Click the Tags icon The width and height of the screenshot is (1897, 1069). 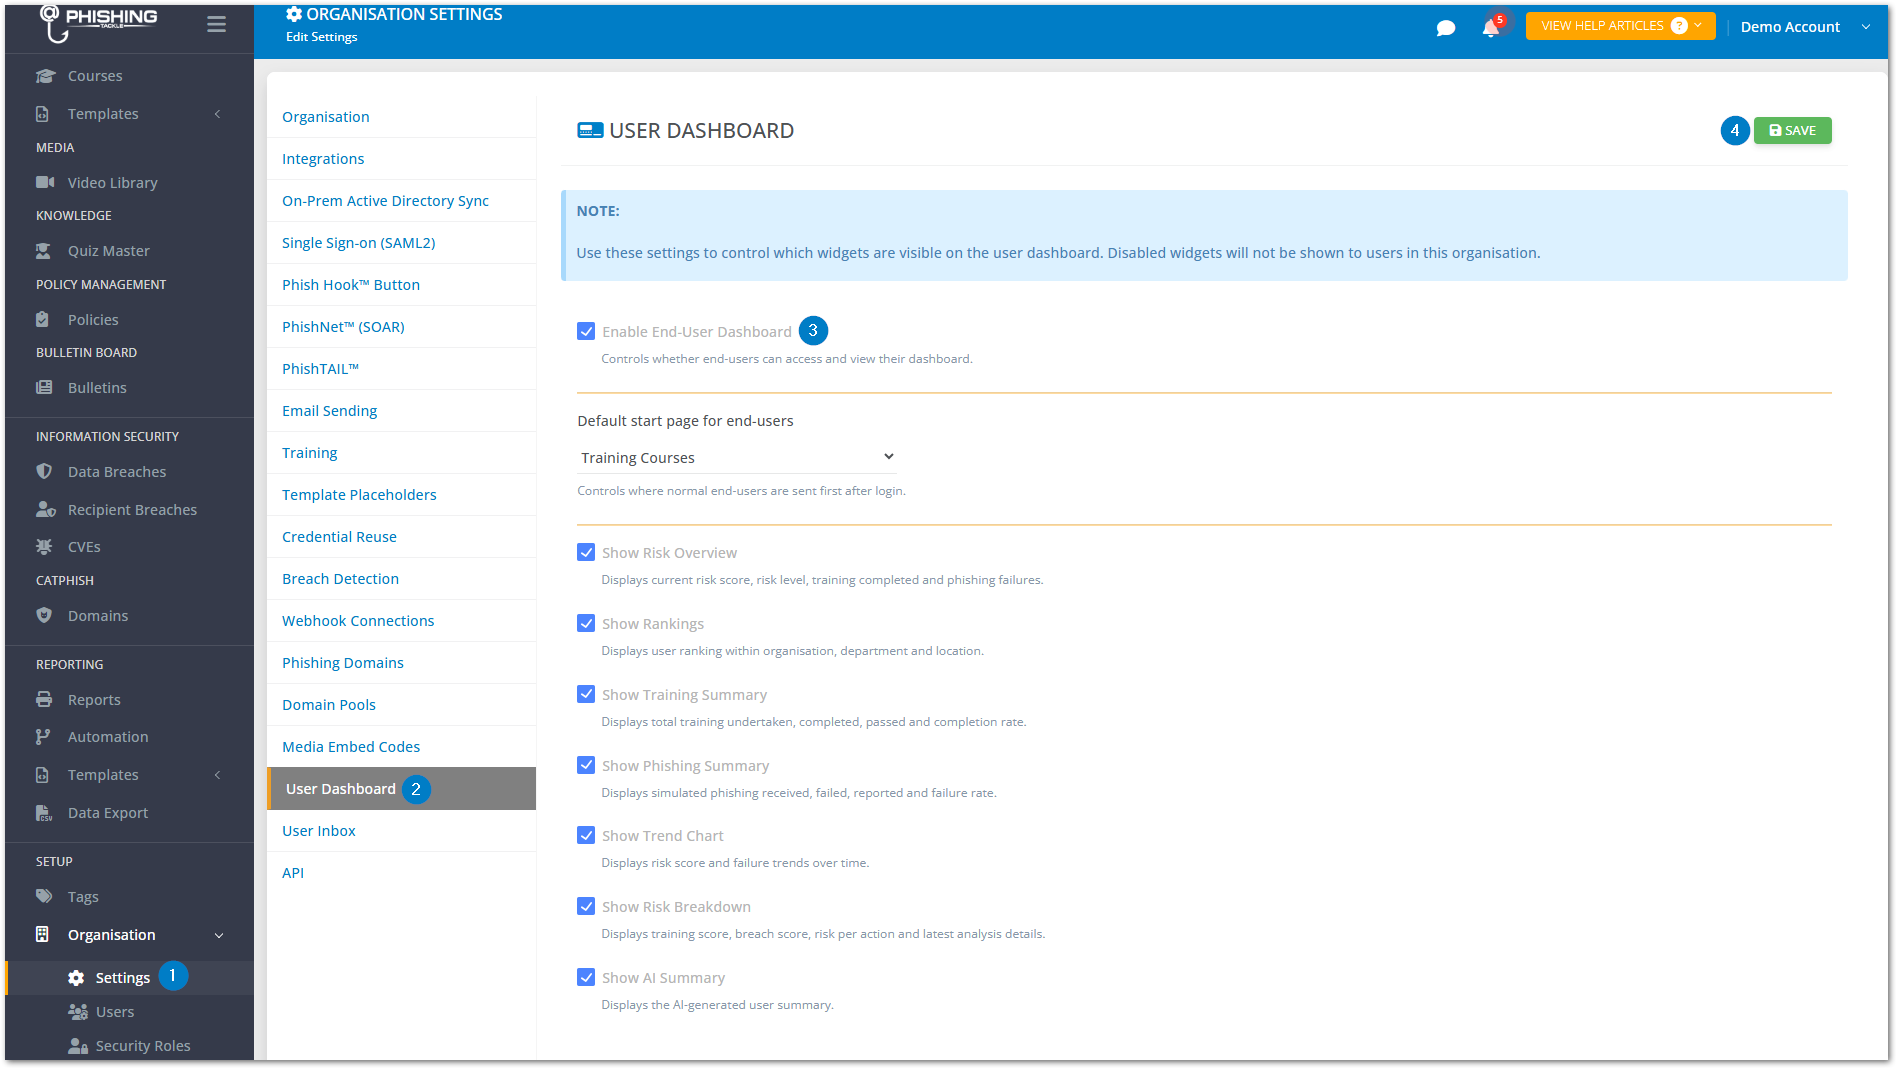click(44, 896)
